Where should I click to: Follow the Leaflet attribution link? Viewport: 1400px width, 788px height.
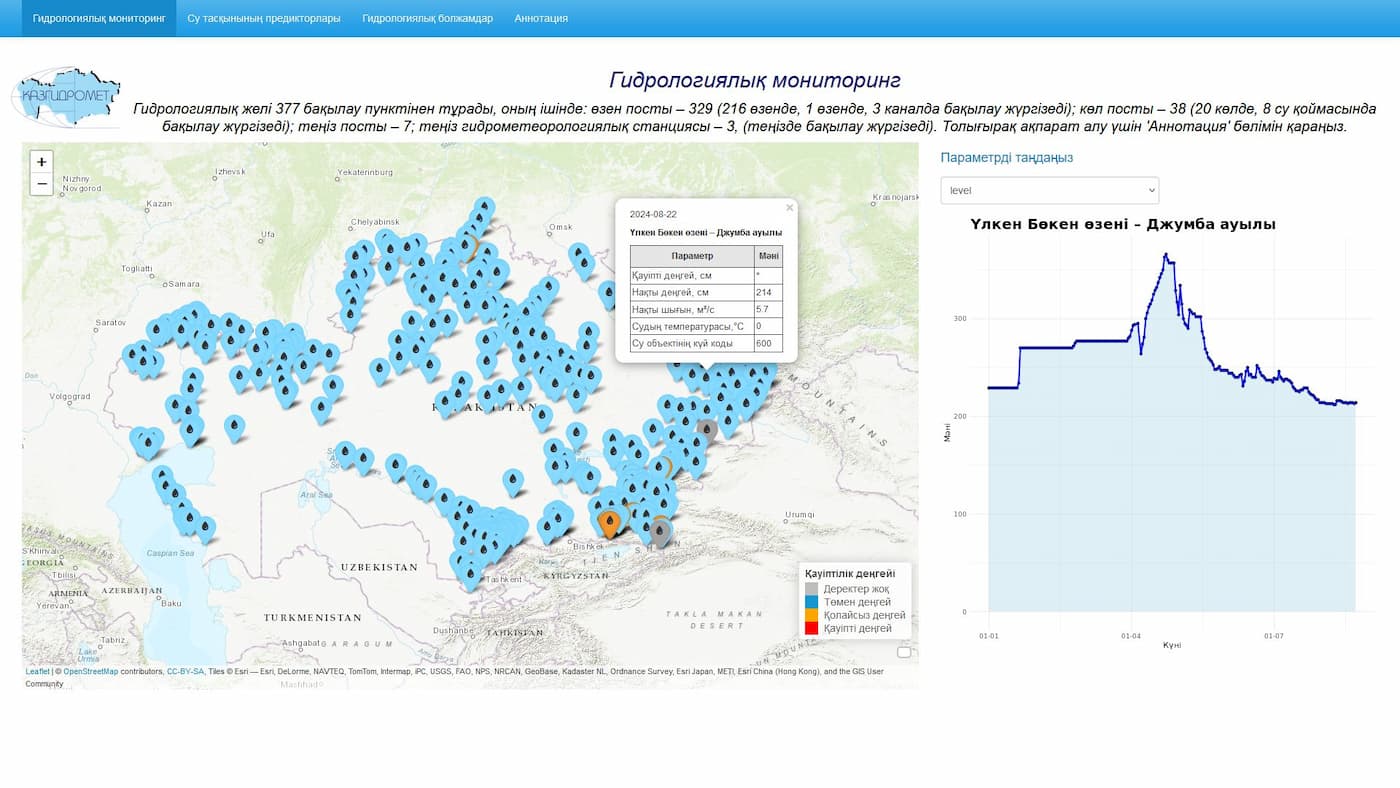coord(37,672)
